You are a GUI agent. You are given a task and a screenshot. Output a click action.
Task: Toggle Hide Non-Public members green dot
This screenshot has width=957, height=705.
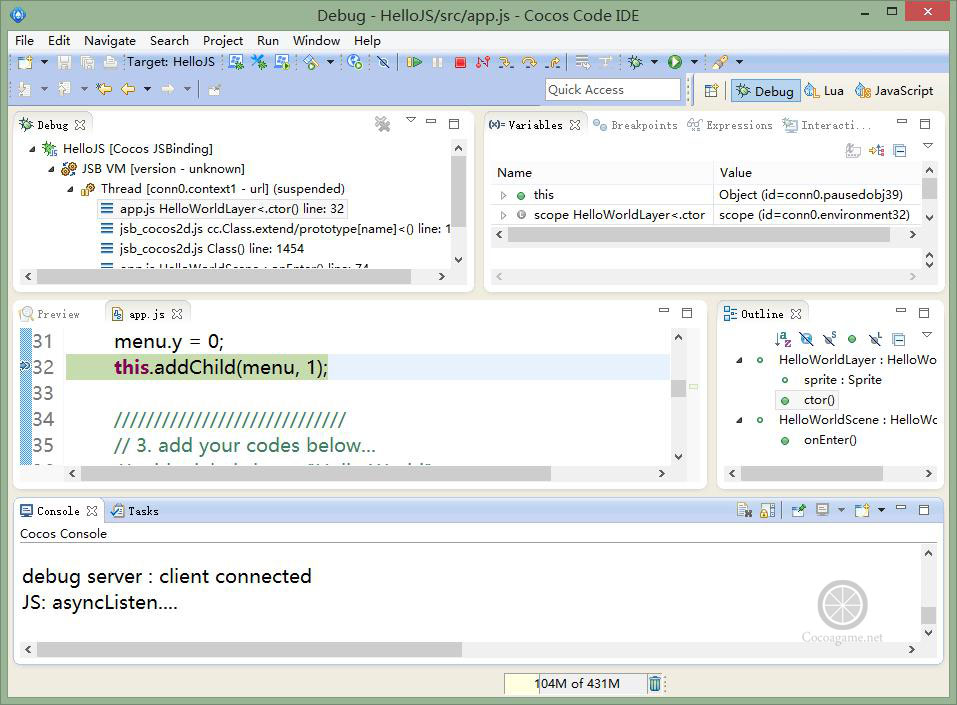click(852, 339)
